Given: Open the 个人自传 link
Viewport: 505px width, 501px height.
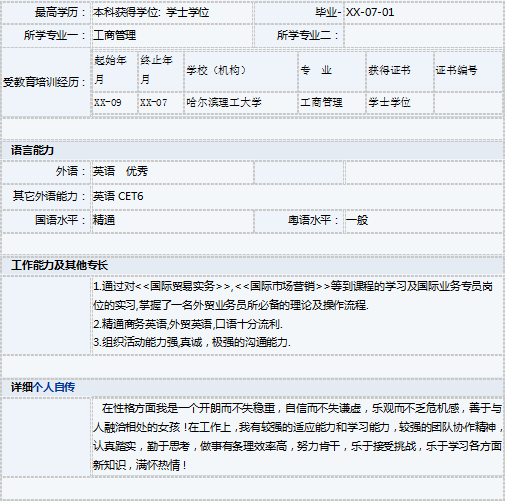Looking at the screenshot, I should coord(54,387).
